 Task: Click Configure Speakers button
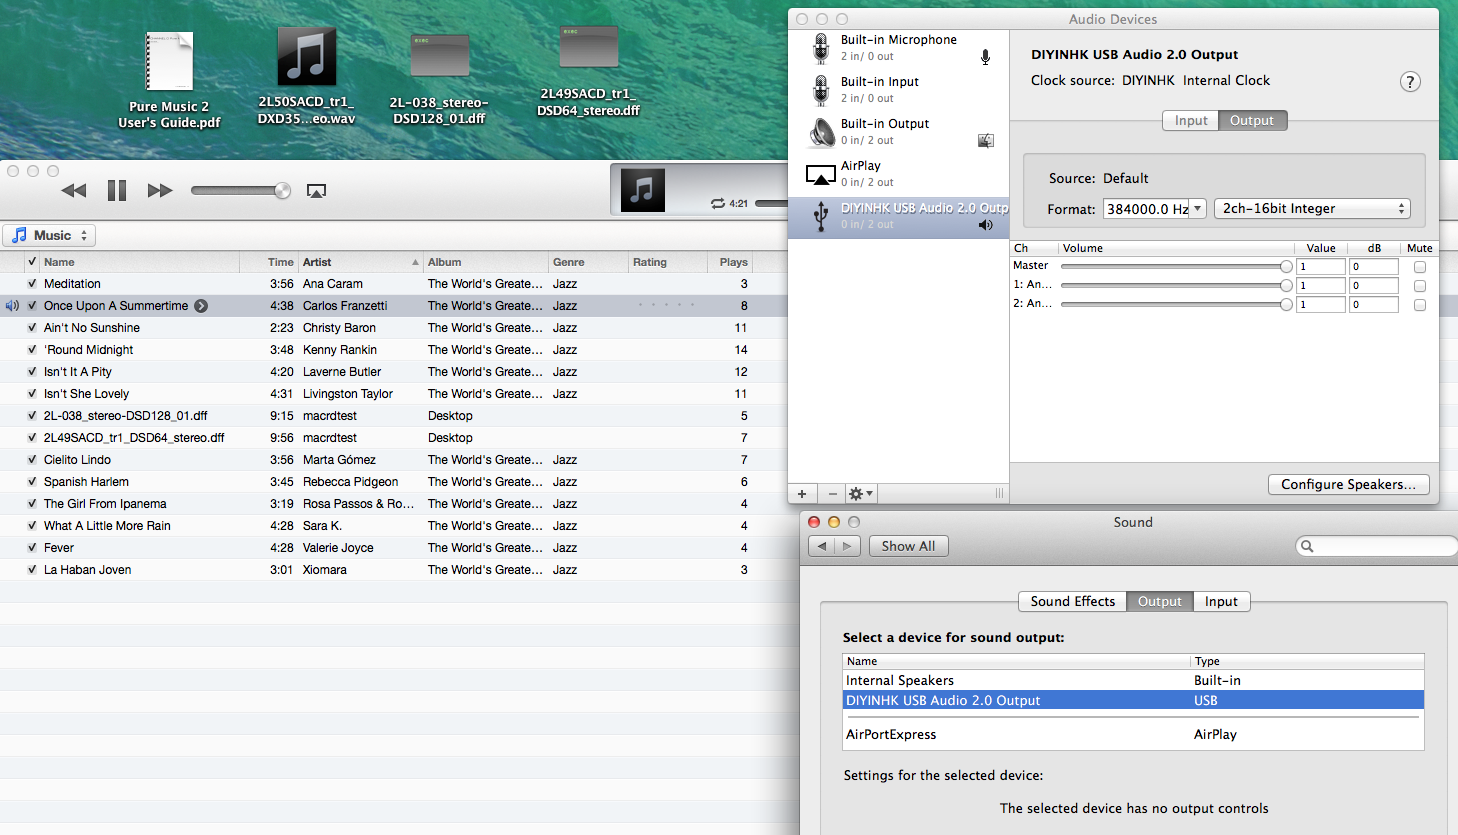(x=1349, y=484)
